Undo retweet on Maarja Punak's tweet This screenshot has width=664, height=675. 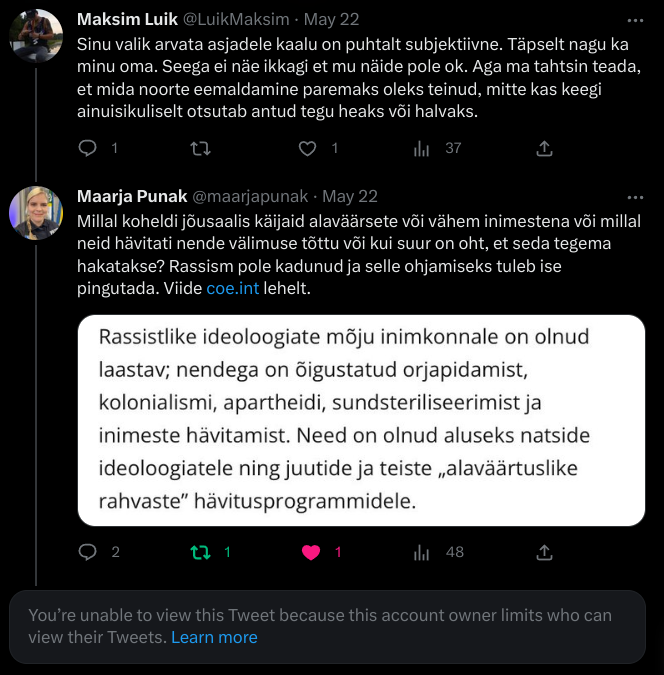[x=200, y=552]
